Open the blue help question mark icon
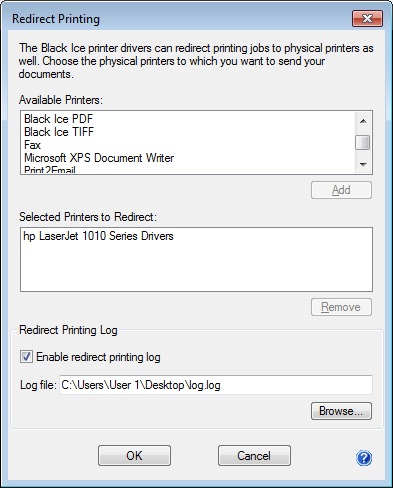 tap(364, 458)
